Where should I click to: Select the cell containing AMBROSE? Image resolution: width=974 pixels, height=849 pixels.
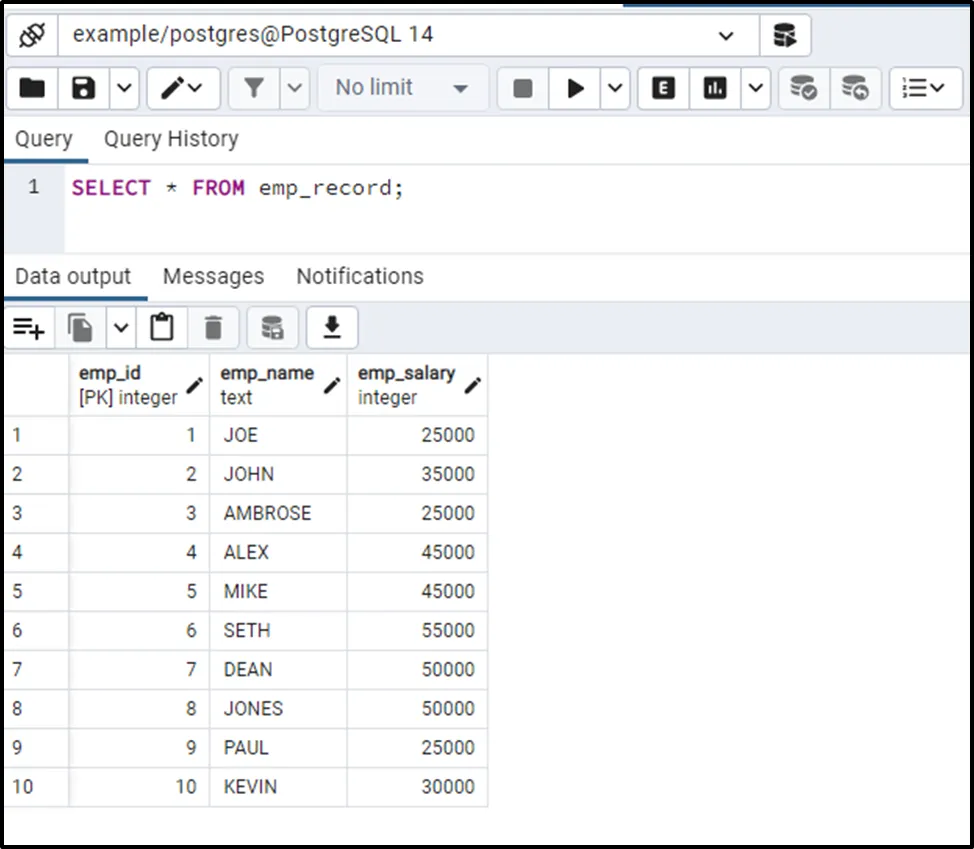coord(267,513)
